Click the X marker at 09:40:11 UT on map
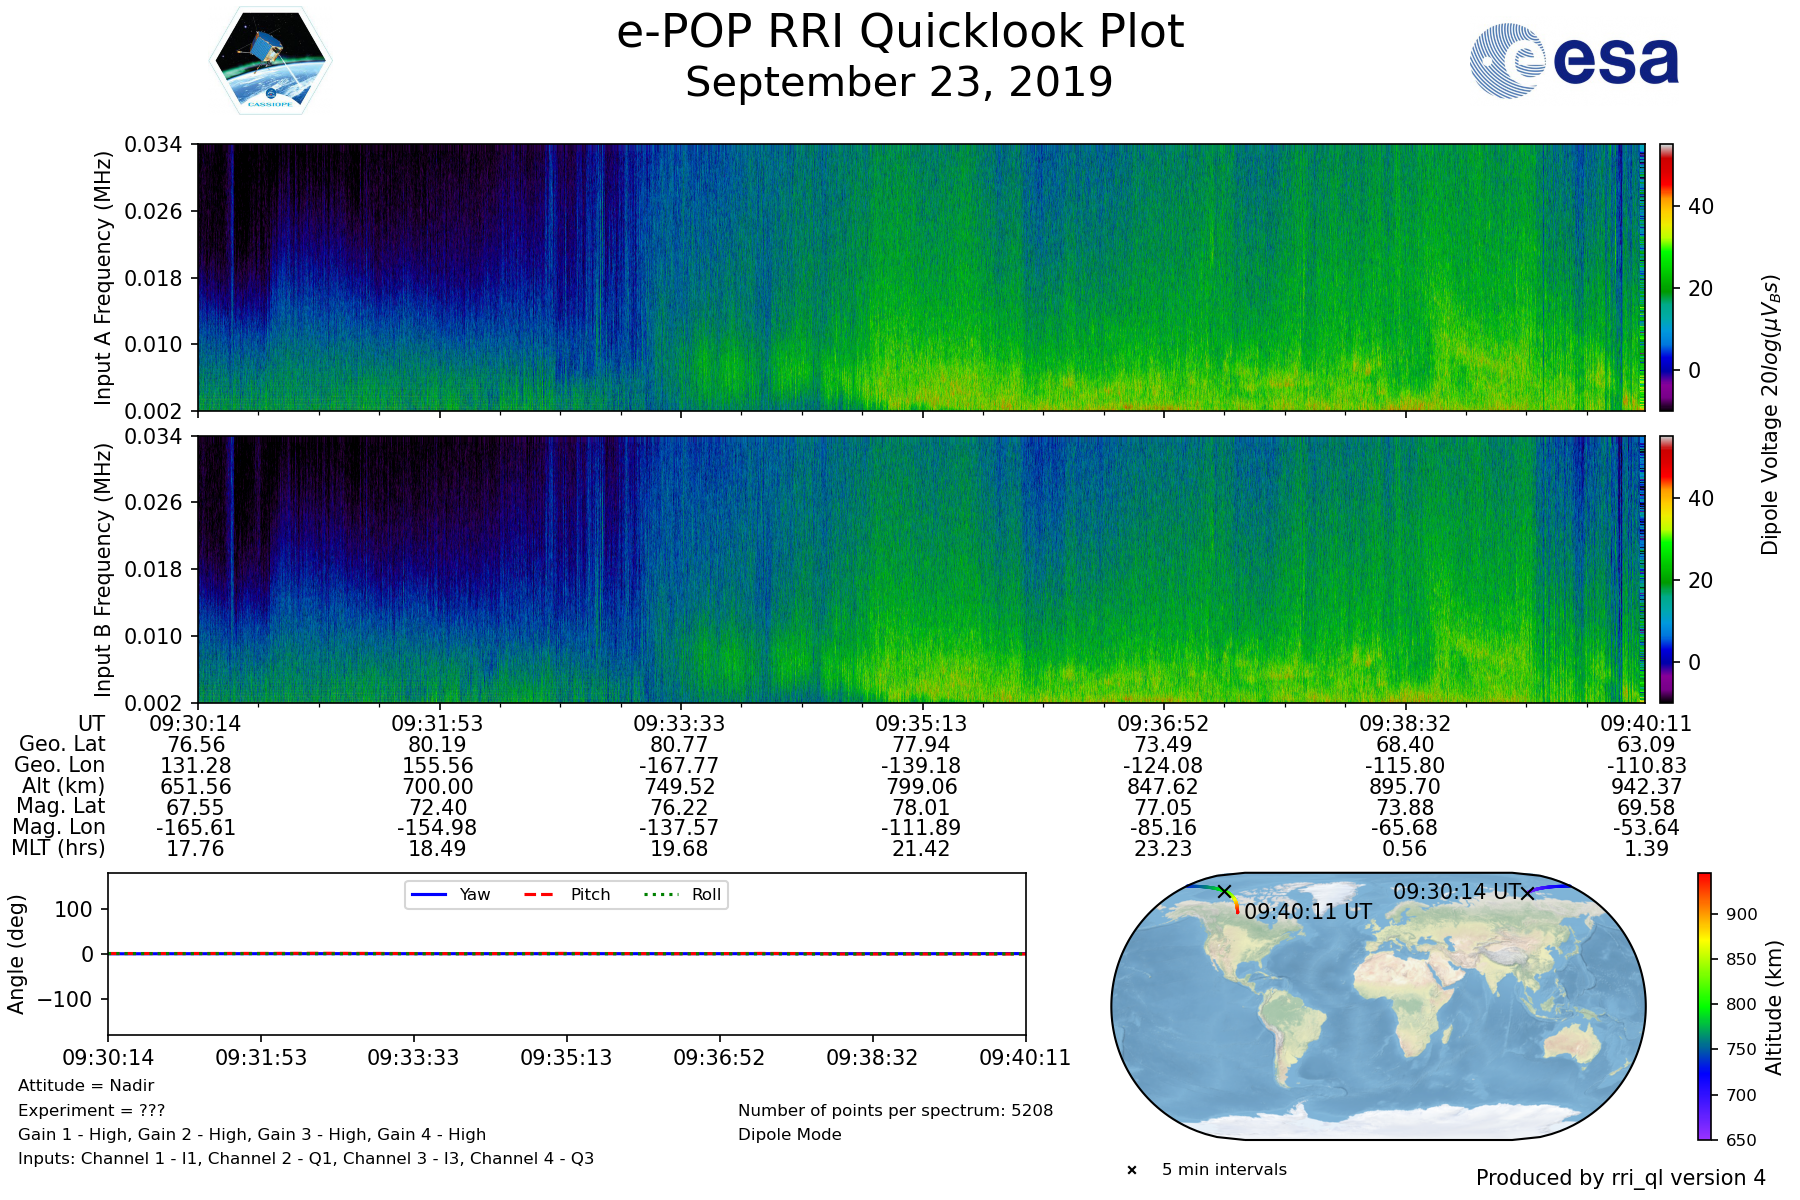Image resolution: width=1800 pixels, height=1200 pixels. (1224, 891)
